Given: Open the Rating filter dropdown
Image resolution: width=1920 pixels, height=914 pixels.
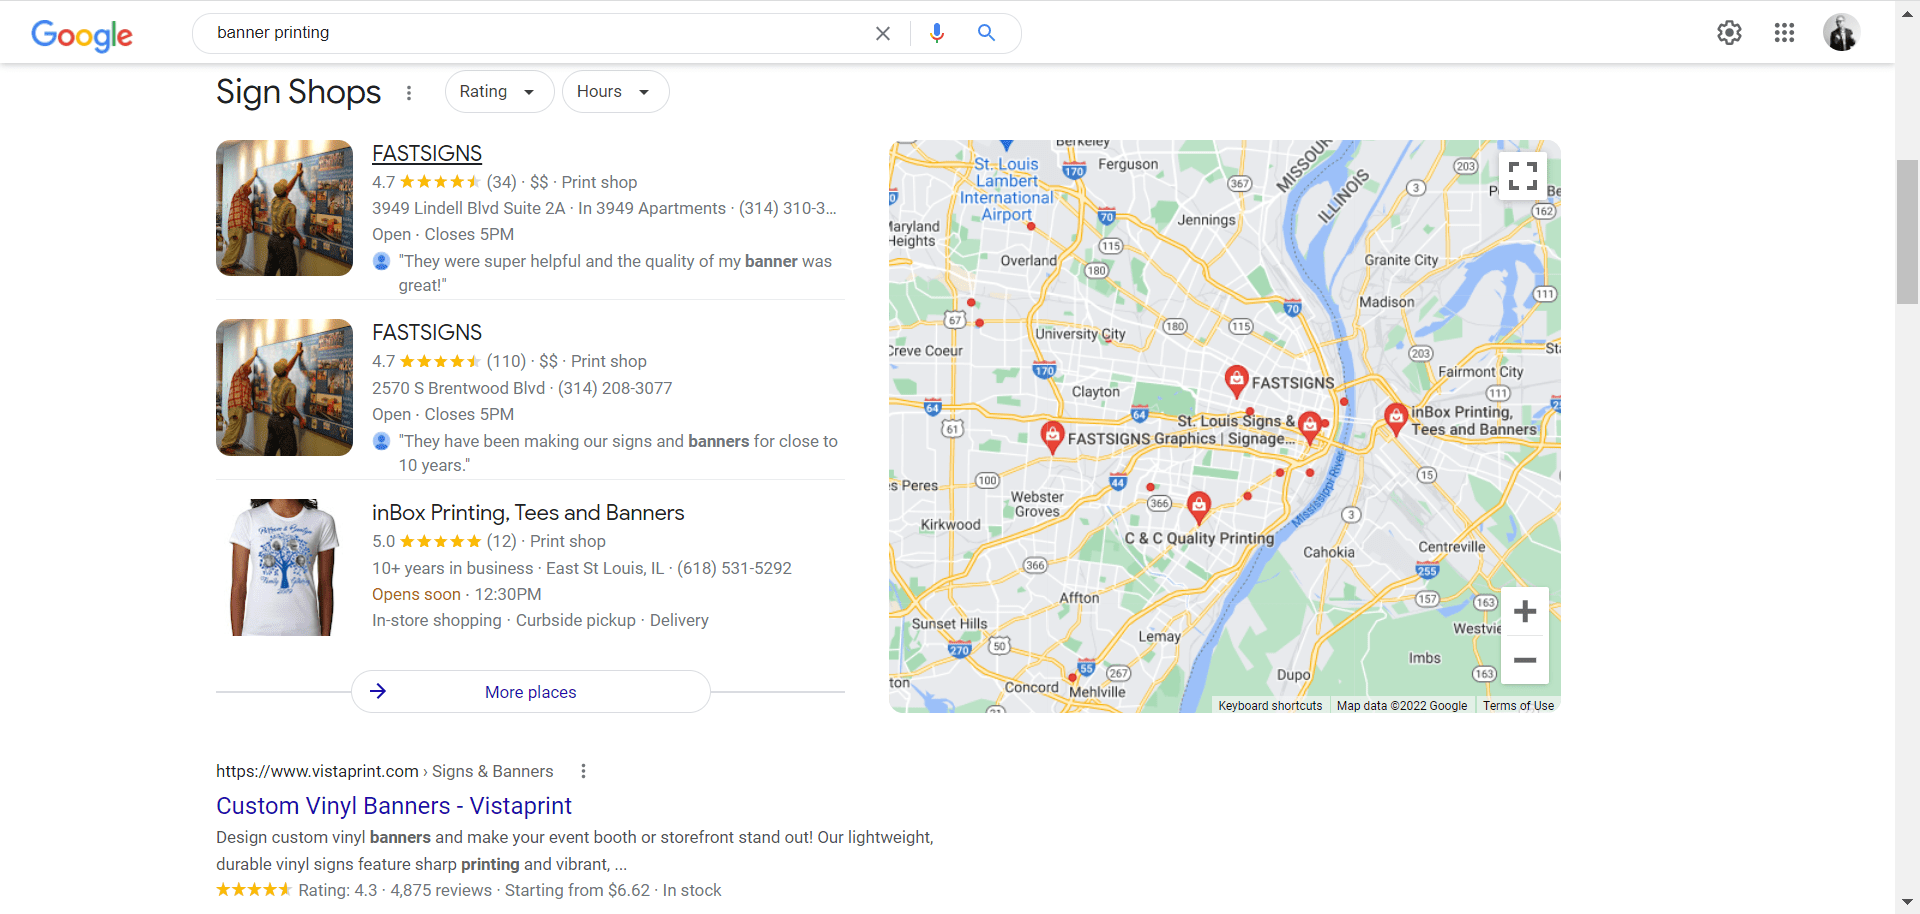Looking at the screenshot, I should click(499, 92).
